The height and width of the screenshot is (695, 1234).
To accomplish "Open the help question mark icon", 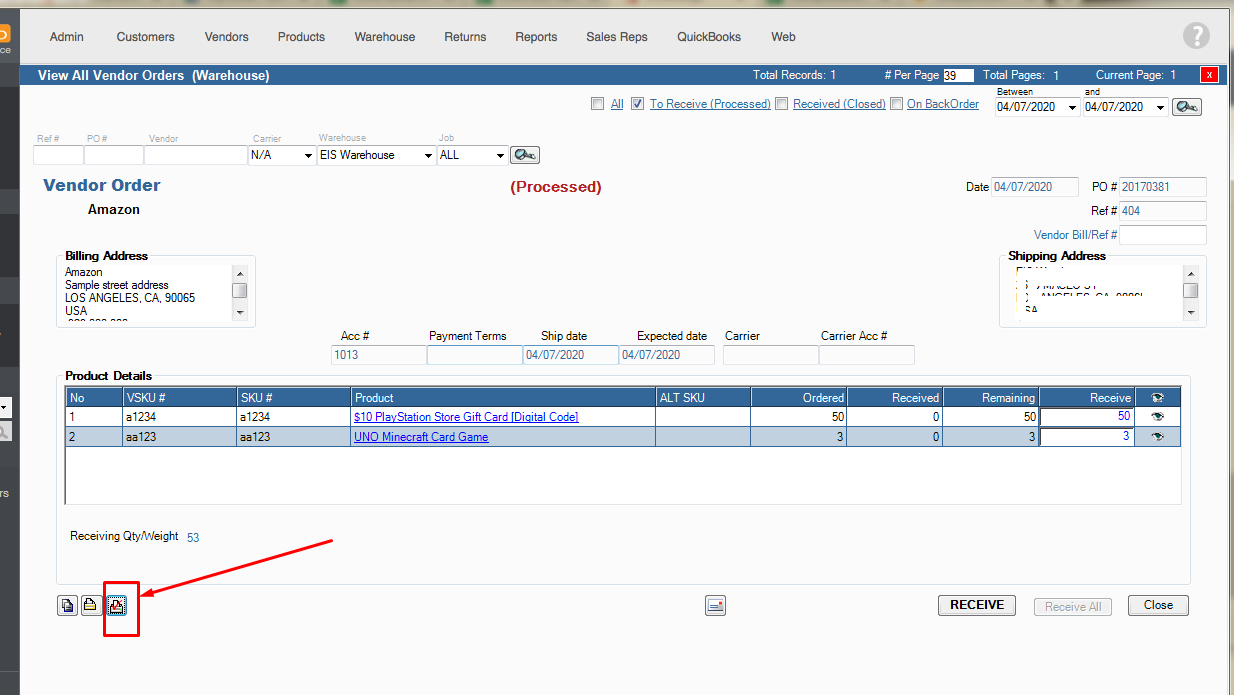I will point(1196,37).
